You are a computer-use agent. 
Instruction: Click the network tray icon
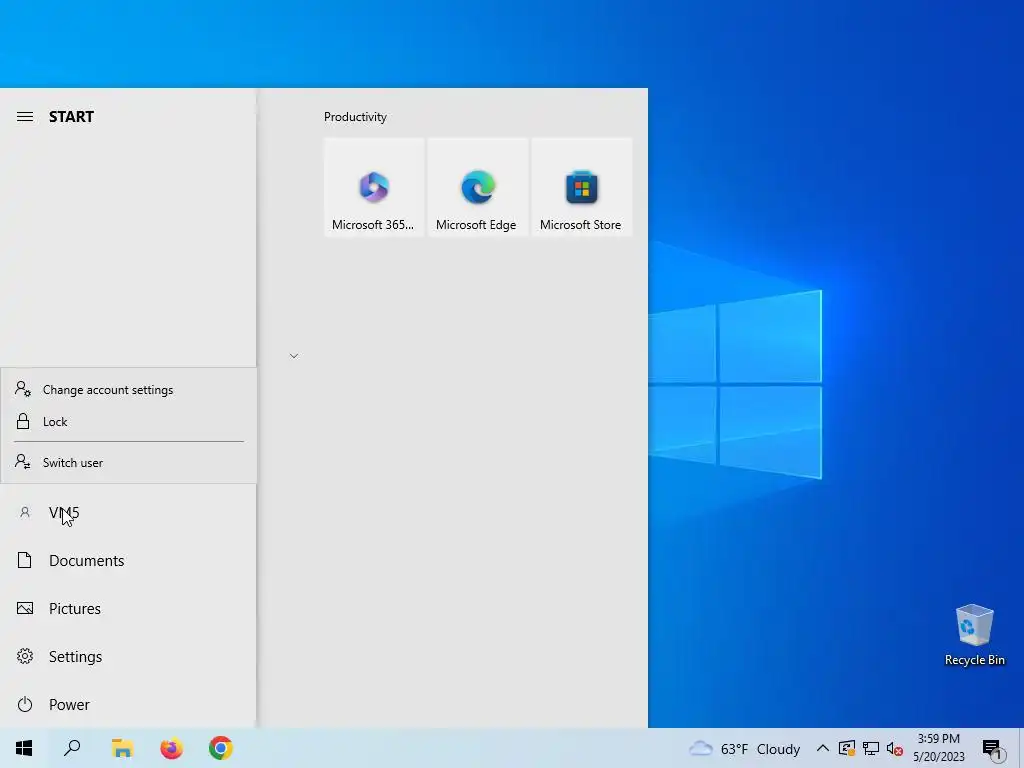click(x=871, y=748)
